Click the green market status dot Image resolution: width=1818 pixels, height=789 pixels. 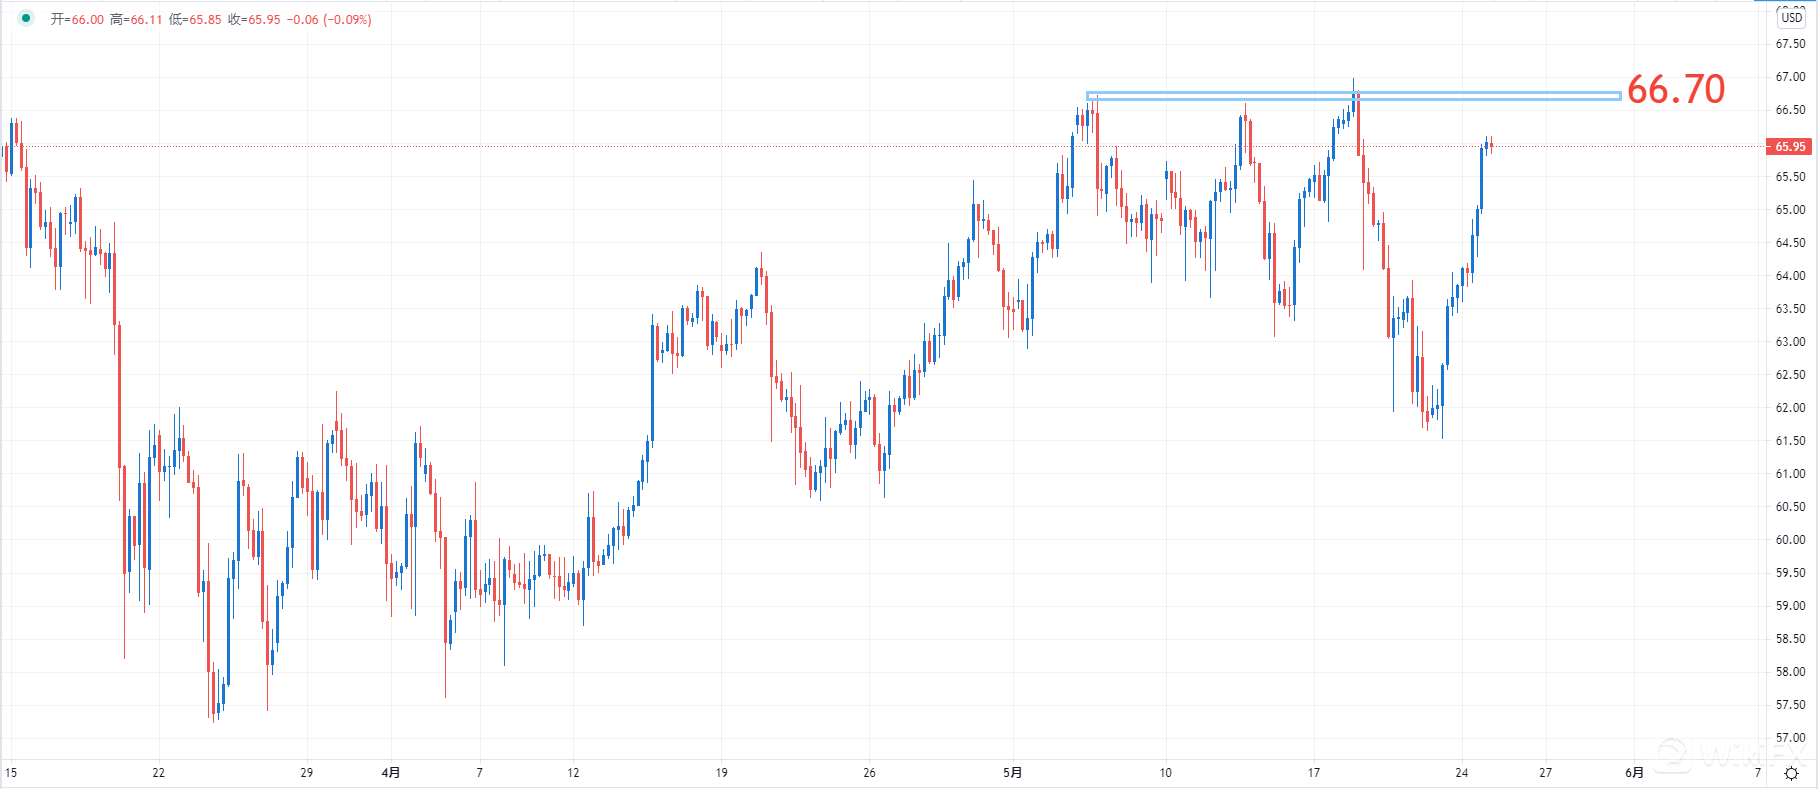[x=26, y=18]
